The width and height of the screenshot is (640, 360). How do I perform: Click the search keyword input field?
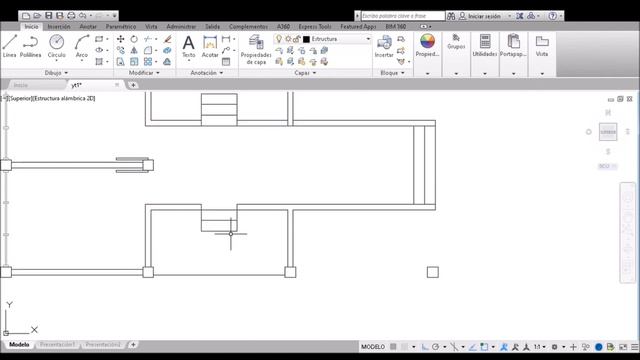click(402, 16)
